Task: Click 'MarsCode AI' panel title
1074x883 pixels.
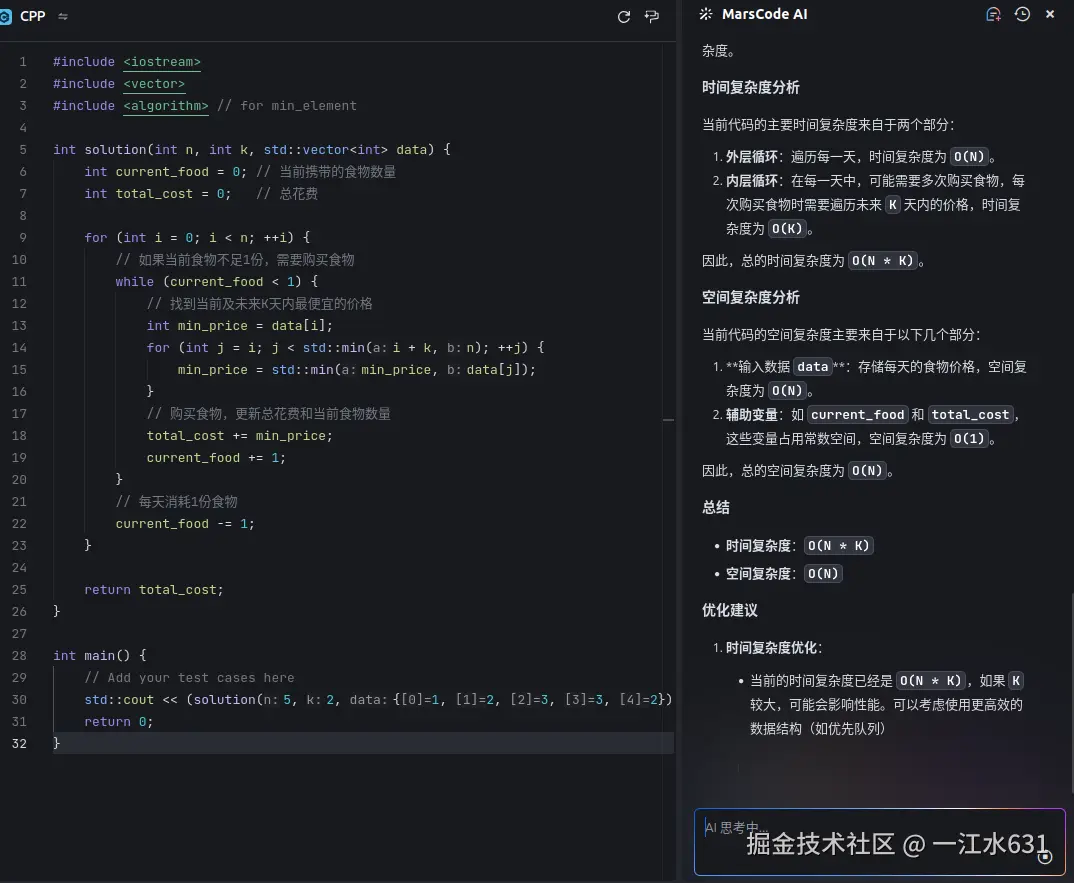Action: click(x=764, y=14)
